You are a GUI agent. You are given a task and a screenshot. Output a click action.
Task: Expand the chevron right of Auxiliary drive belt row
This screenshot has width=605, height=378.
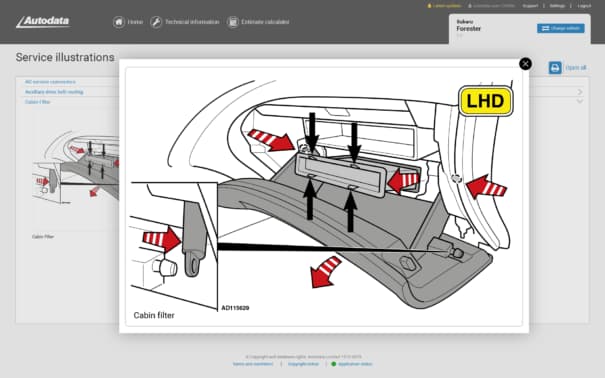coord(580,92)
